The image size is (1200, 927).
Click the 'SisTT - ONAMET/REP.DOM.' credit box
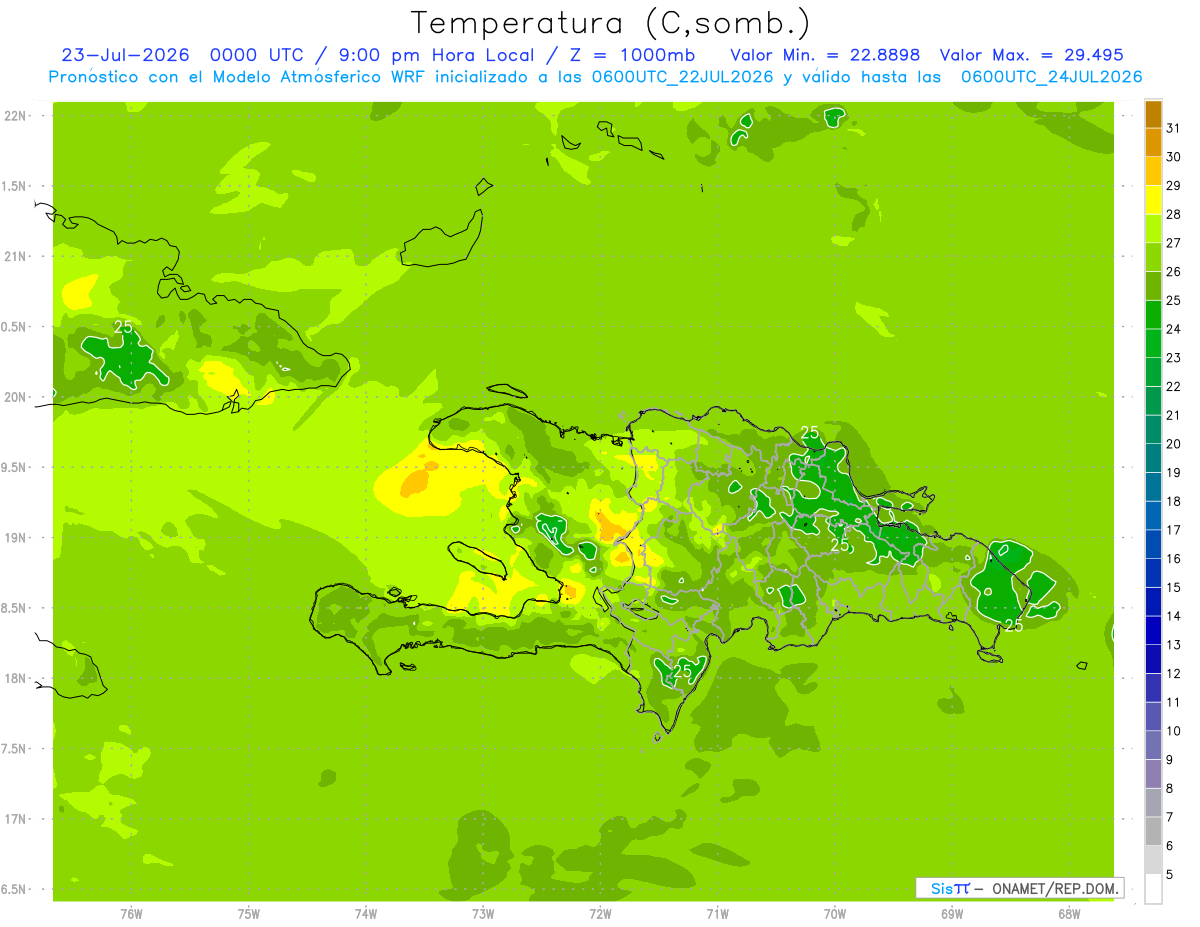(x=1019, y=888)
